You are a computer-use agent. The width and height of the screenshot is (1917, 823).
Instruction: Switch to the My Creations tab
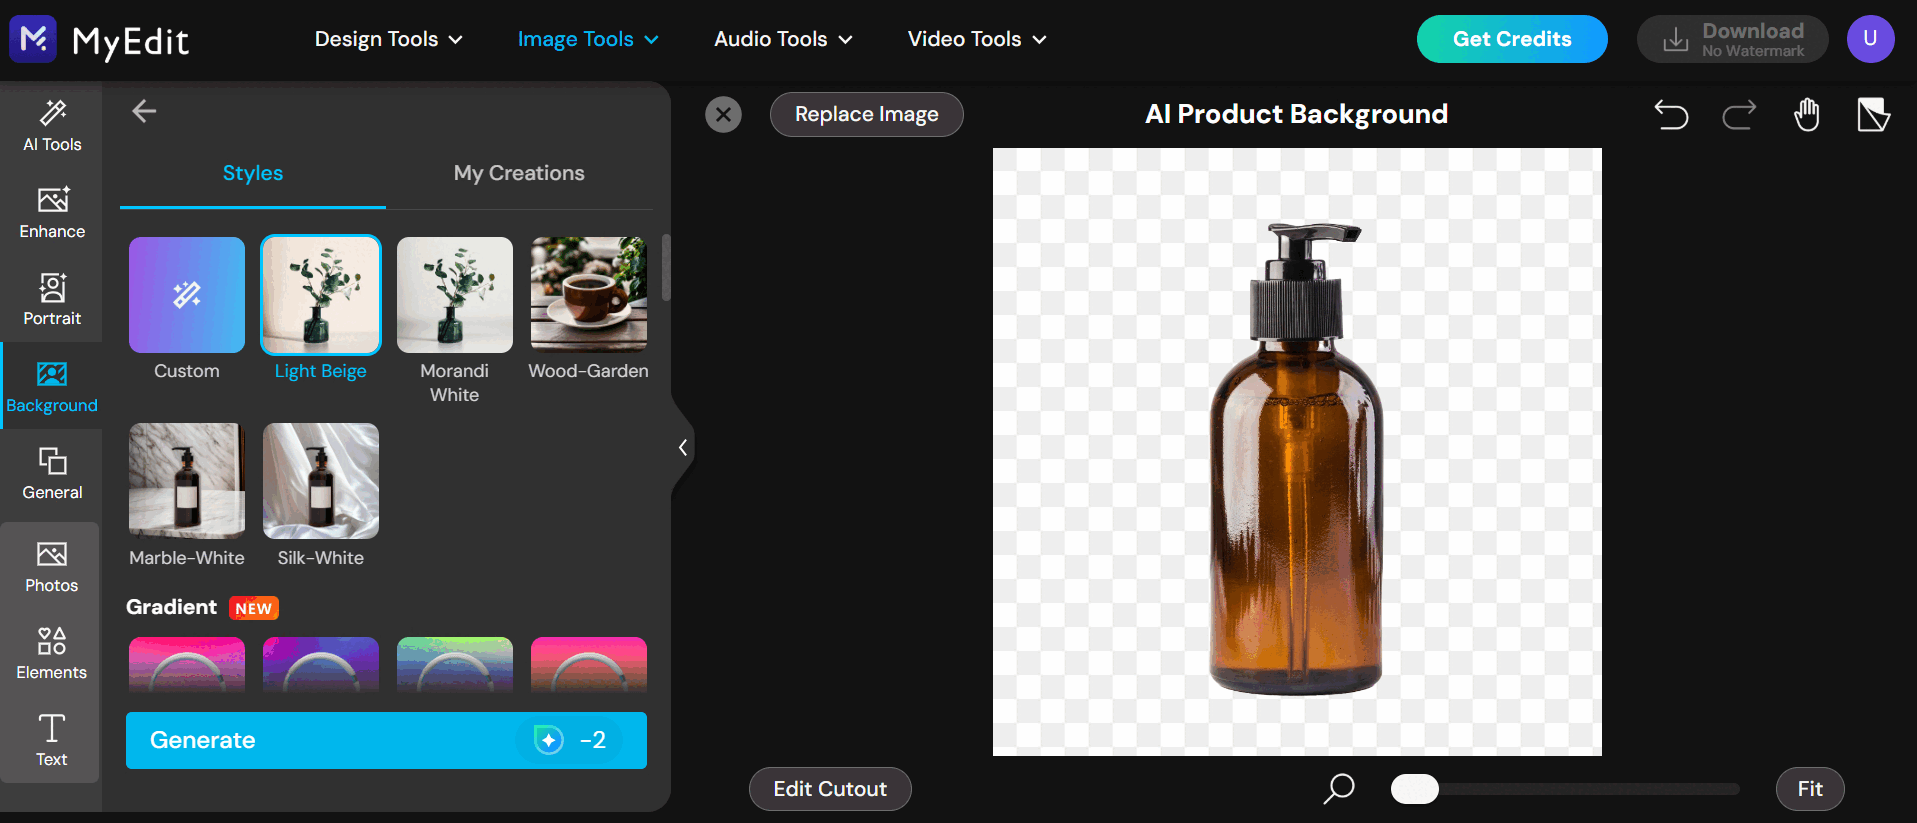(x=519, y=173)
